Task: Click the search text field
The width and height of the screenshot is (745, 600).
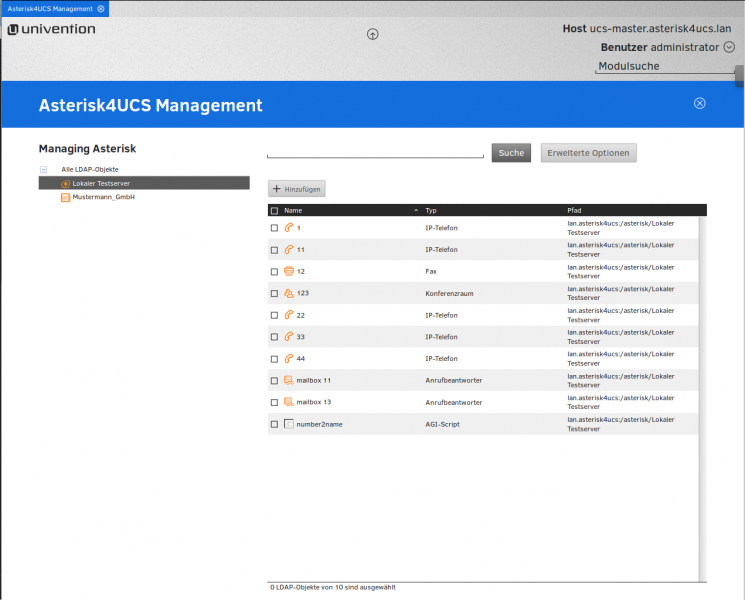Action: point(375,152)
